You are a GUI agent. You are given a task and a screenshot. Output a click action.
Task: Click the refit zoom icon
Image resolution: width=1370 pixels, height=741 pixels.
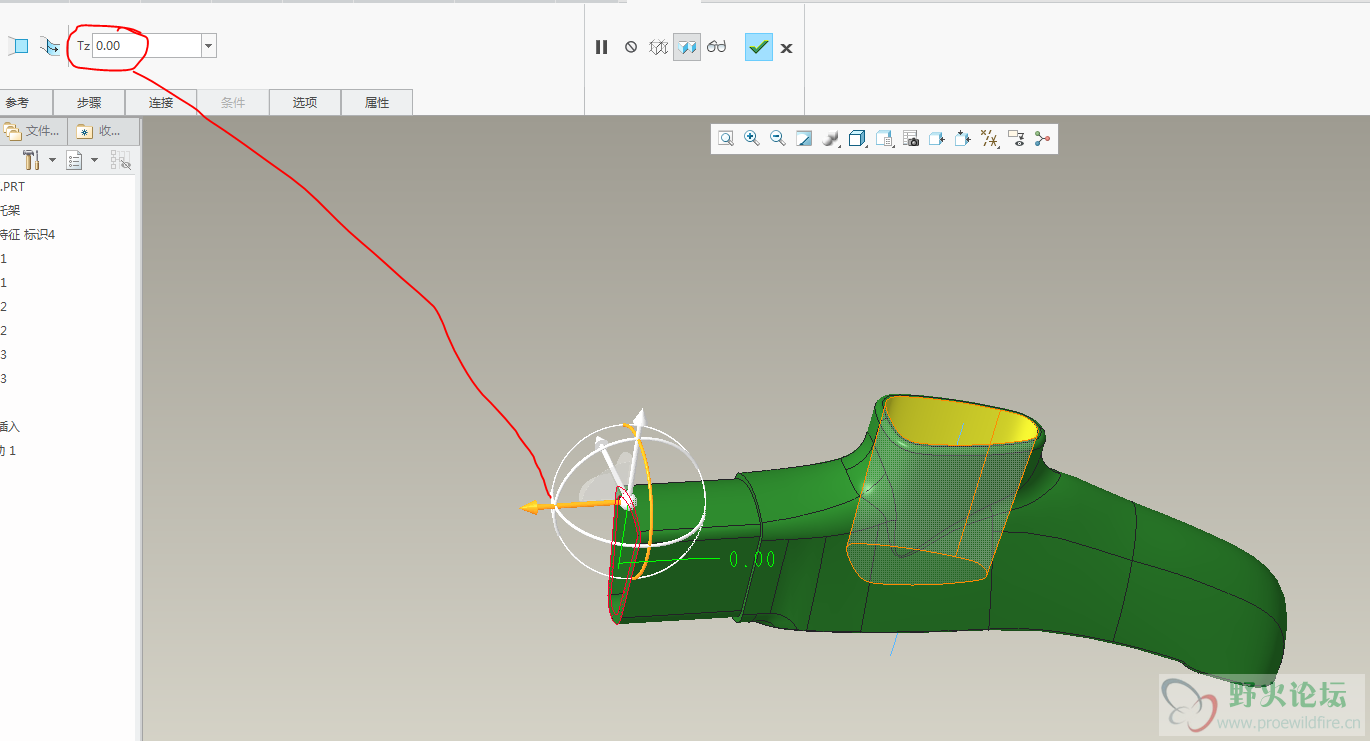tap(726, 139)
